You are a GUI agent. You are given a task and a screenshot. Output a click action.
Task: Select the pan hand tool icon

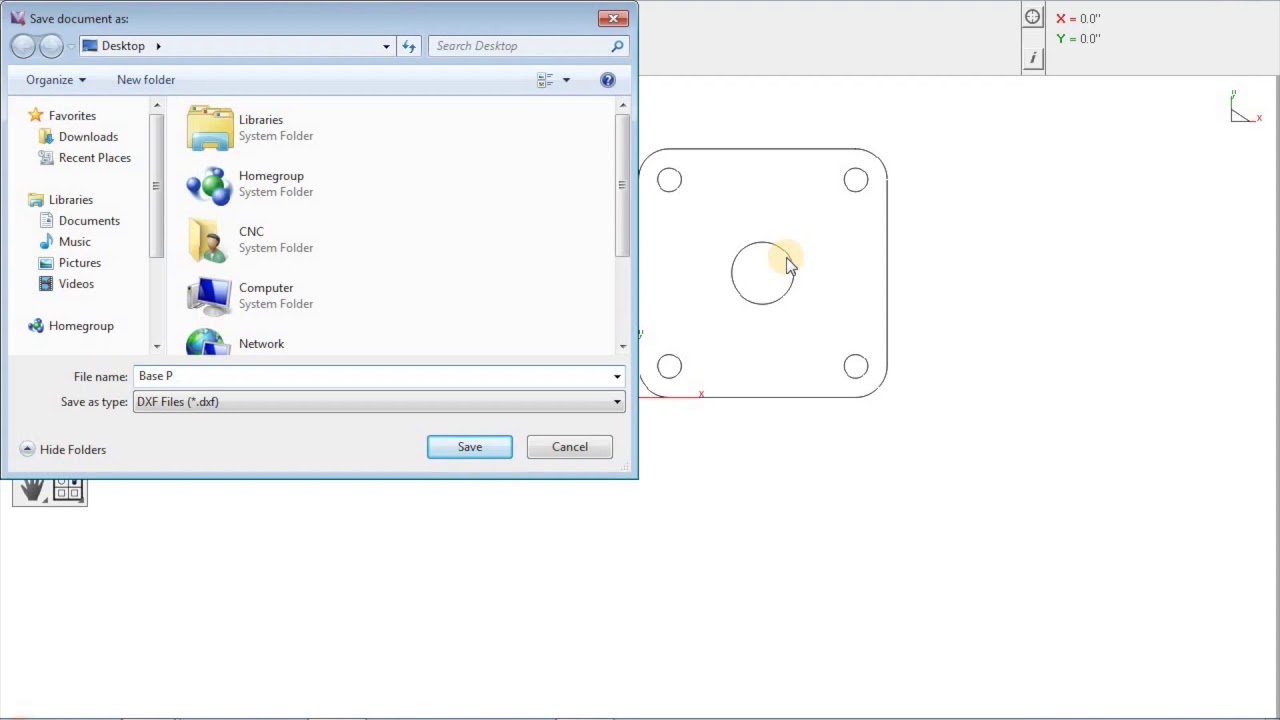click(32, 490)
